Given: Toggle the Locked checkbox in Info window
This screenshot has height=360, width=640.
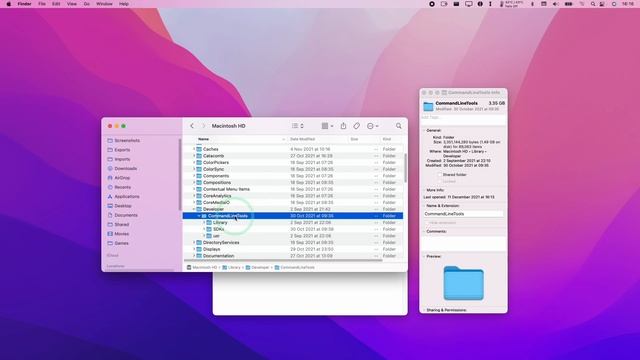Looking at the screenshot, I should [x=440, y=181].
